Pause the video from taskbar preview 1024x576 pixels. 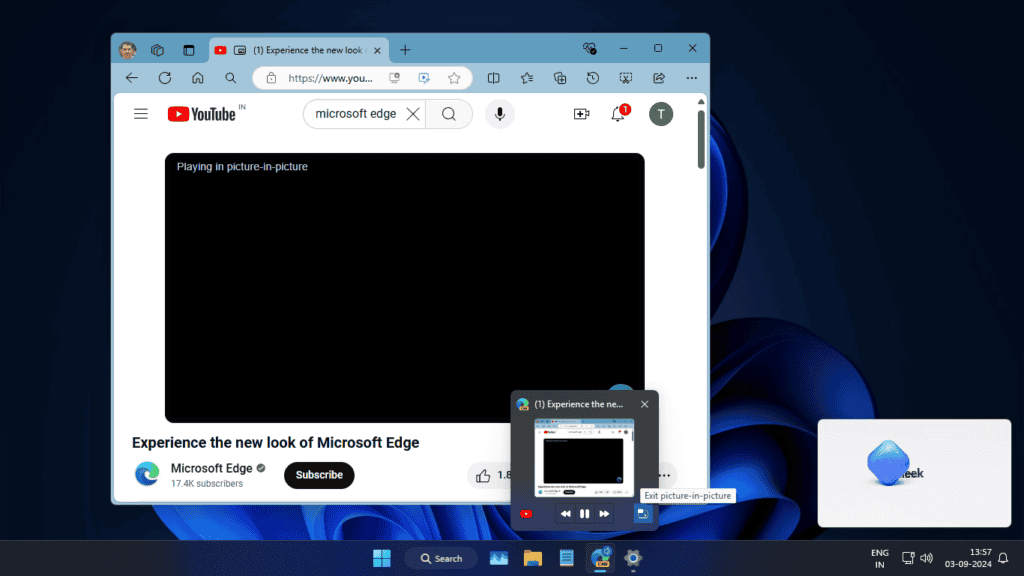pyautogui.click(x=585, y=514)
